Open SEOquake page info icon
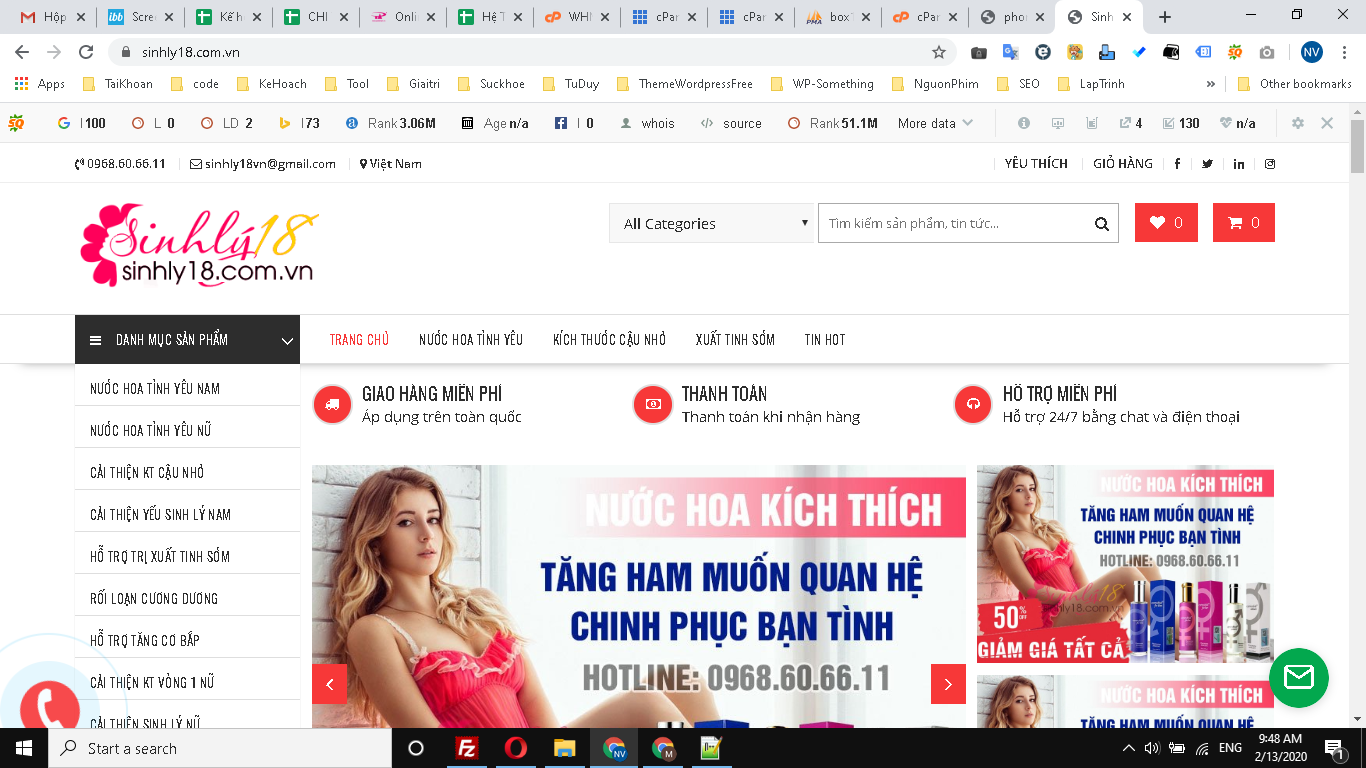 [x=1024, y=123]
